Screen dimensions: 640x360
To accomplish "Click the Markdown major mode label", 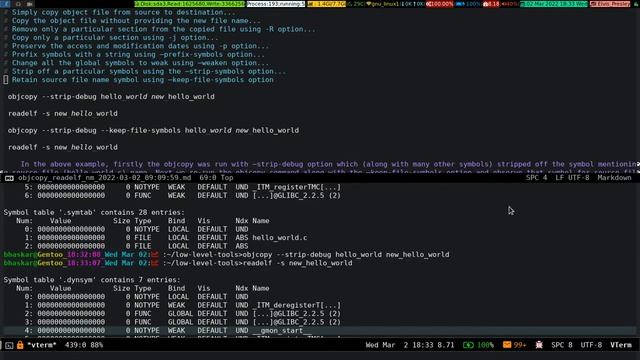I will coord(614,178).
